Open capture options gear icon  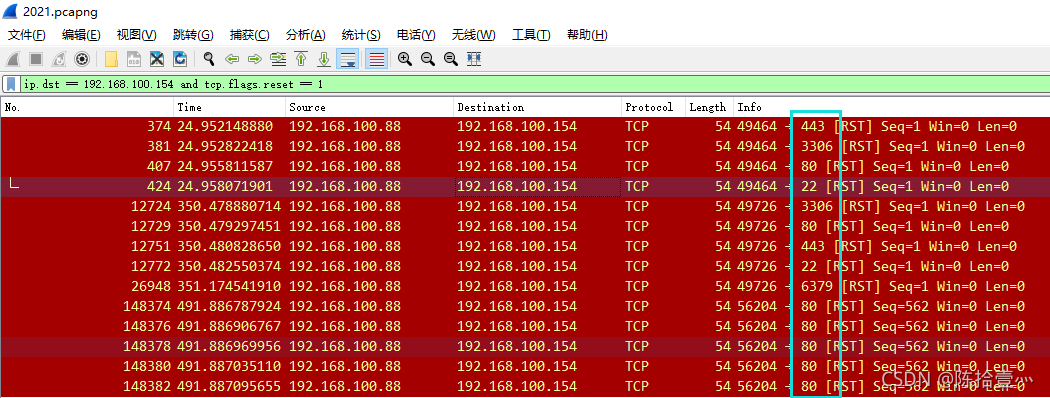[x=82, y=59]
